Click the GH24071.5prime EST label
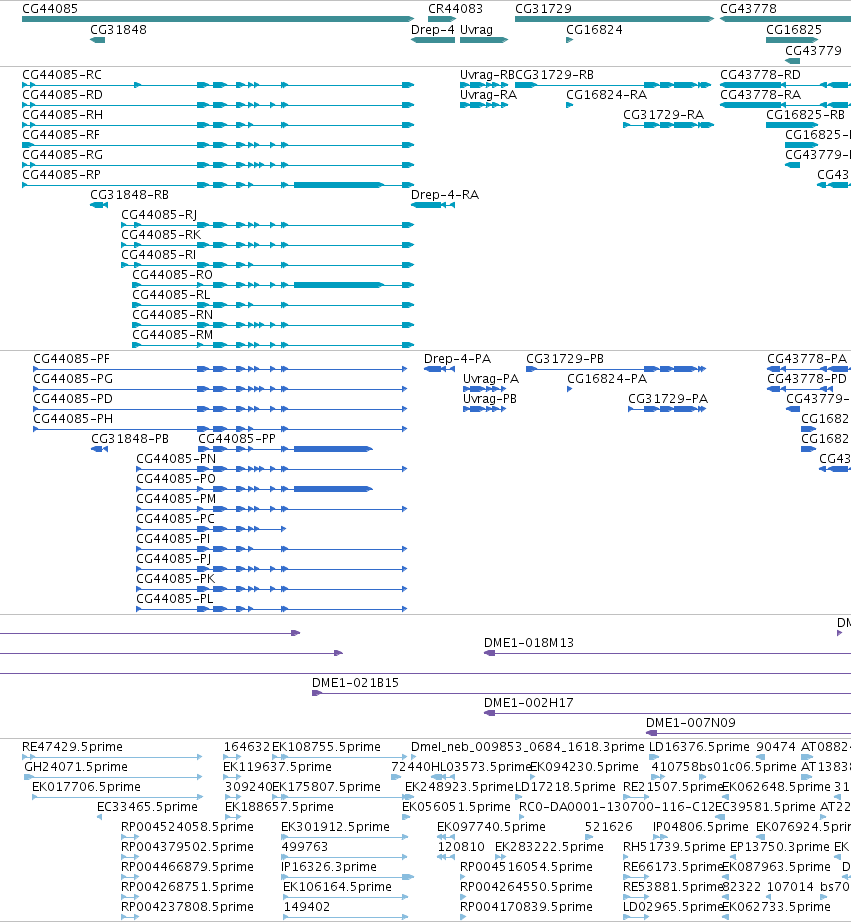This screenshot has width=851, height=922. point(76,767)
